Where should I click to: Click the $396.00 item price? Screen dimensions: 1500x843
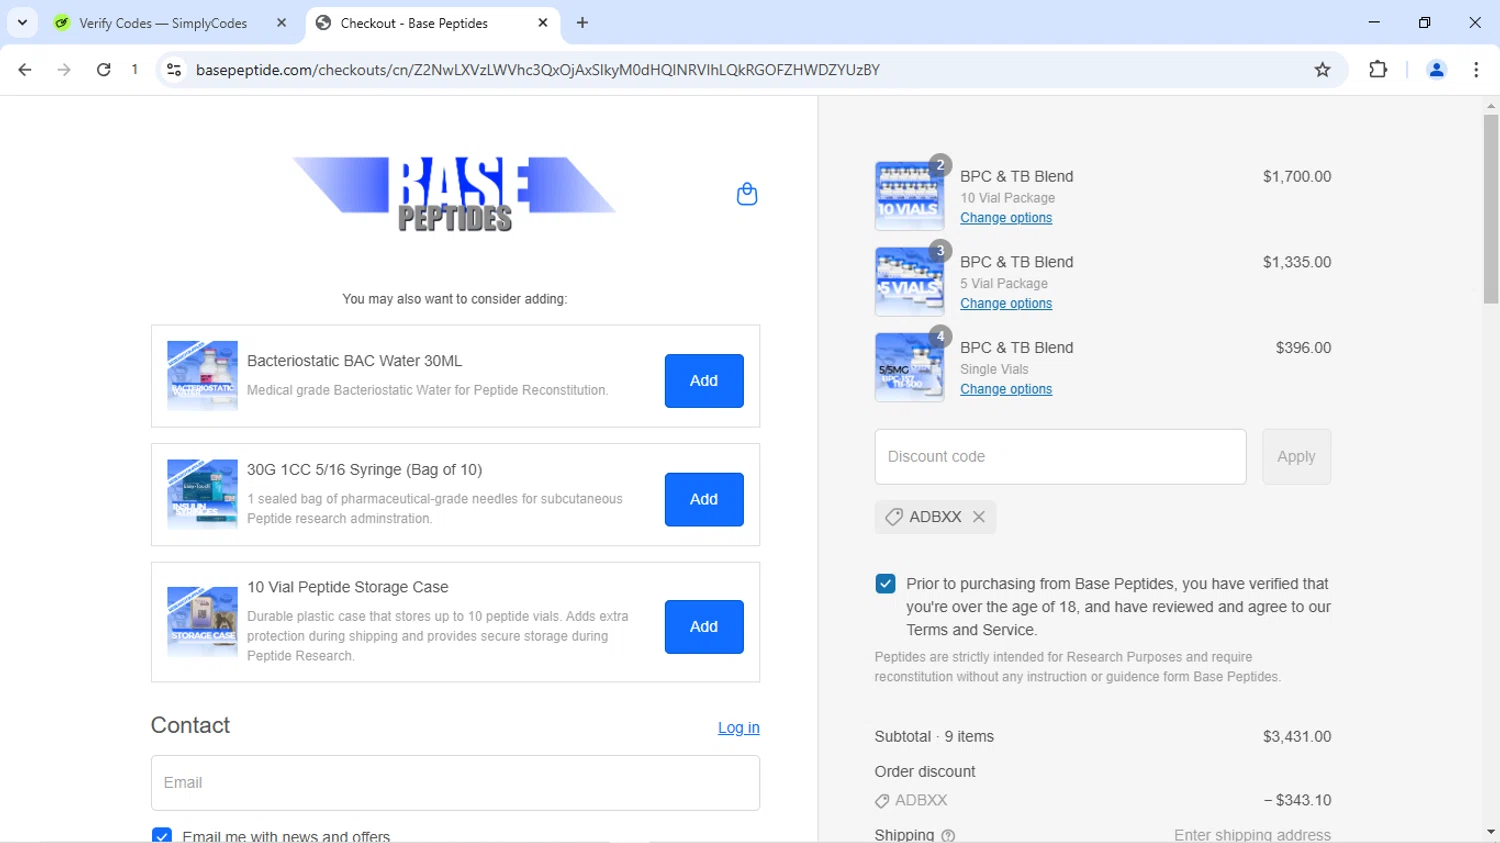1303,348
